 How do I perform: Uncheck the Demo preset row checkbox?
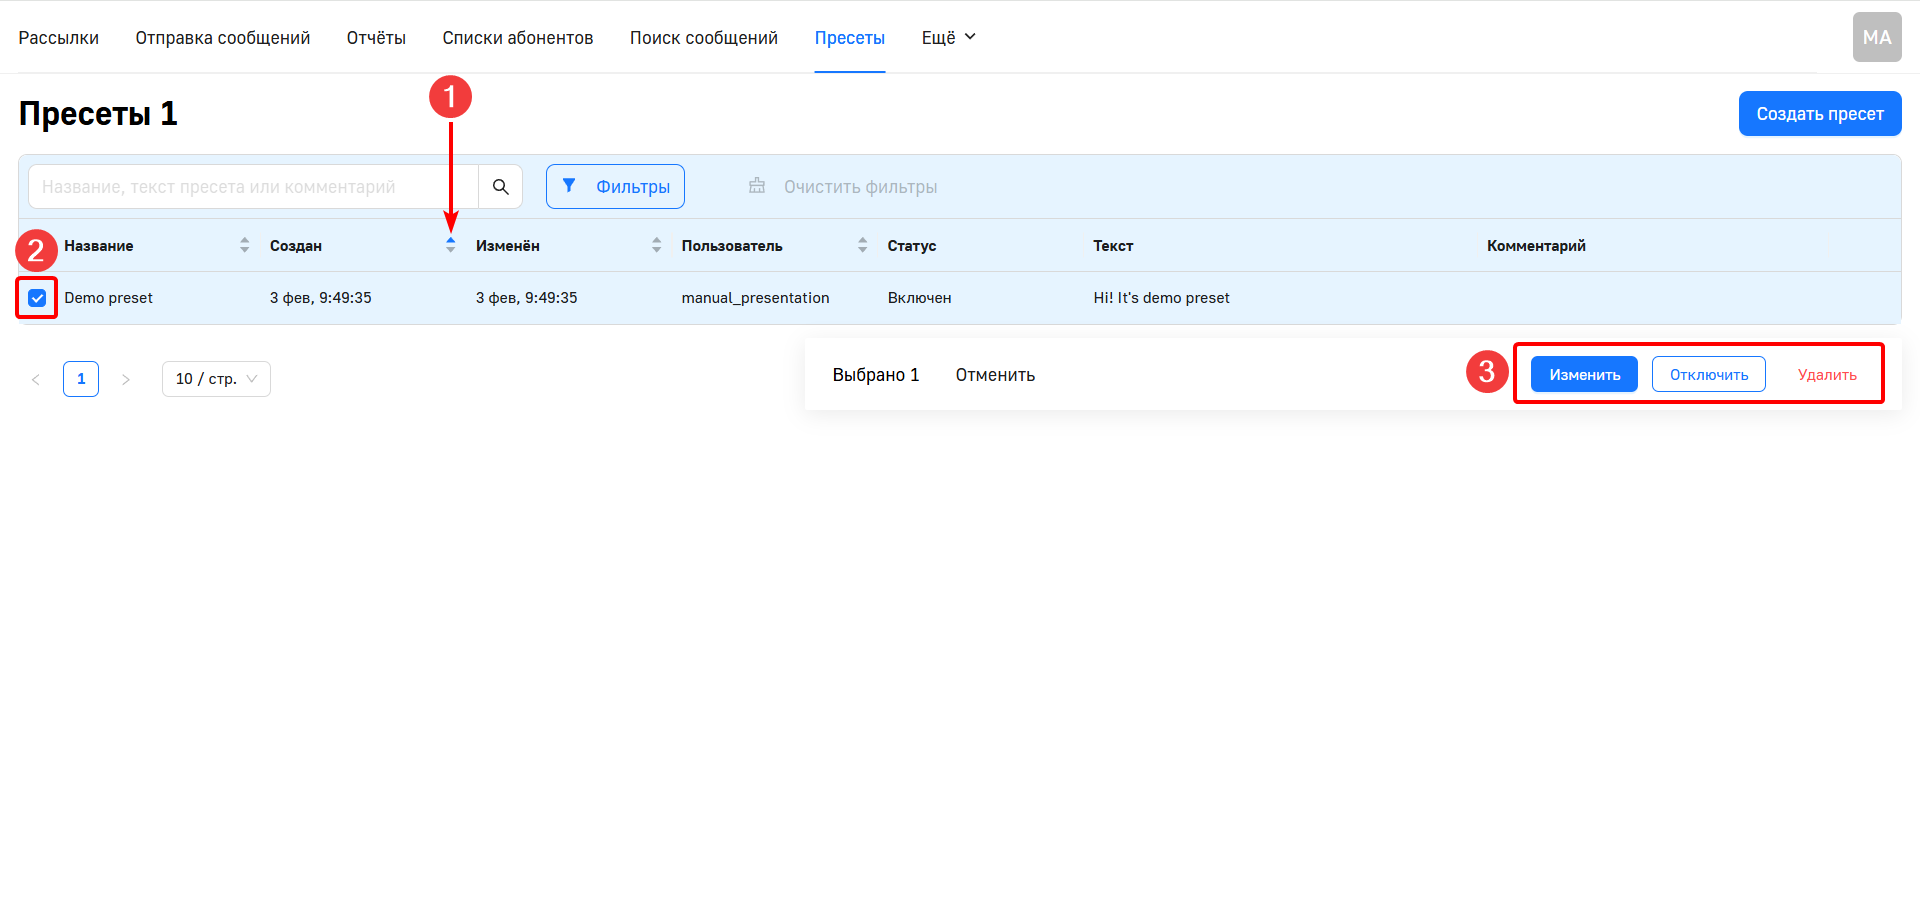(37, 298)
